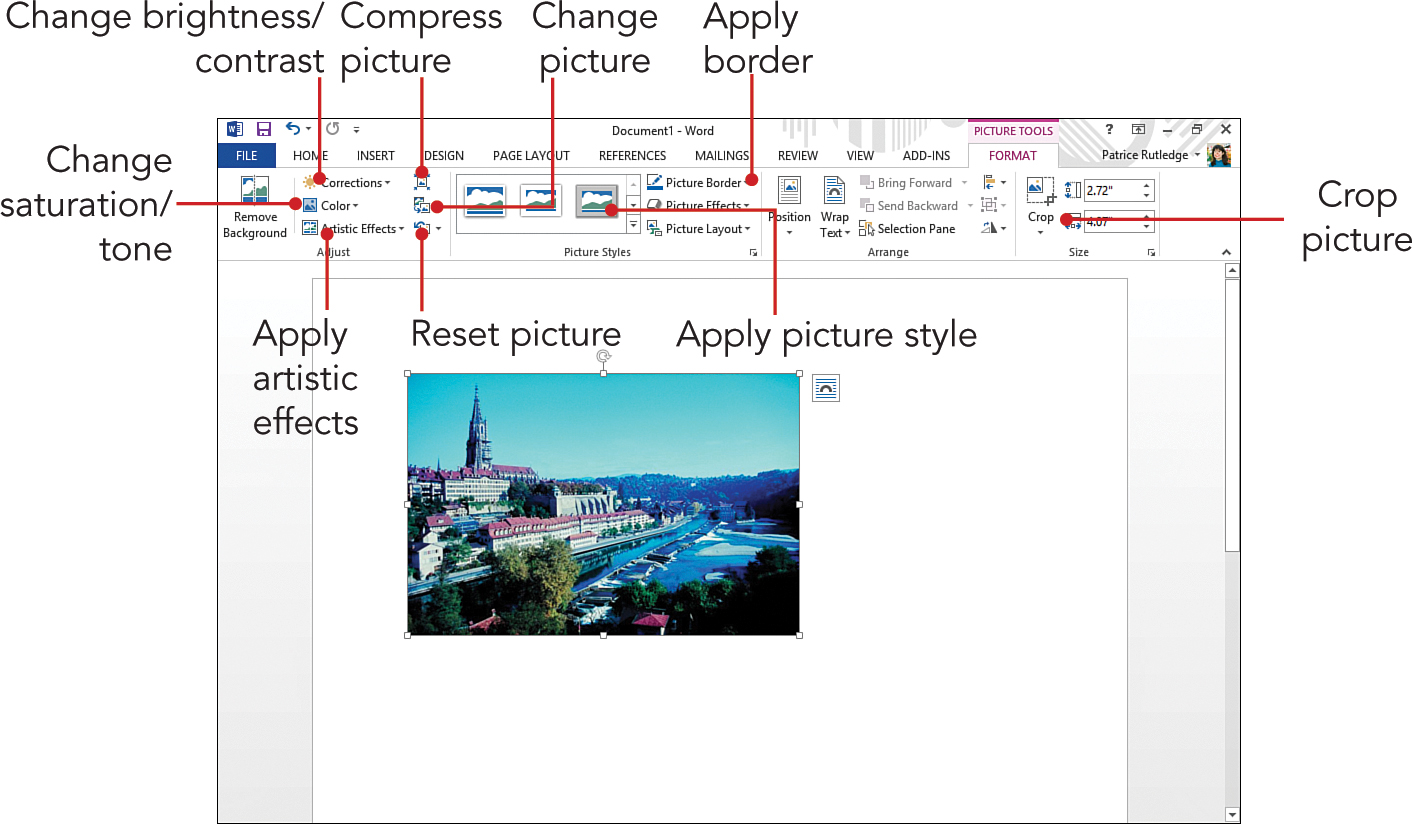
Task: Apply the first picture style thumbnail
Action: (485, 201)
